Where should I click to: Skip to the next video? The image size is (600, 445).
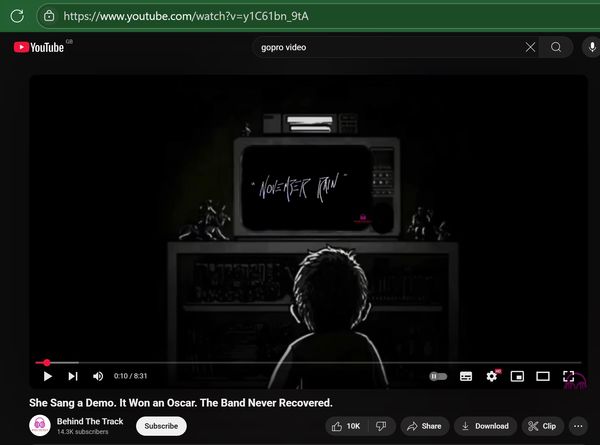tap(73, 376)
